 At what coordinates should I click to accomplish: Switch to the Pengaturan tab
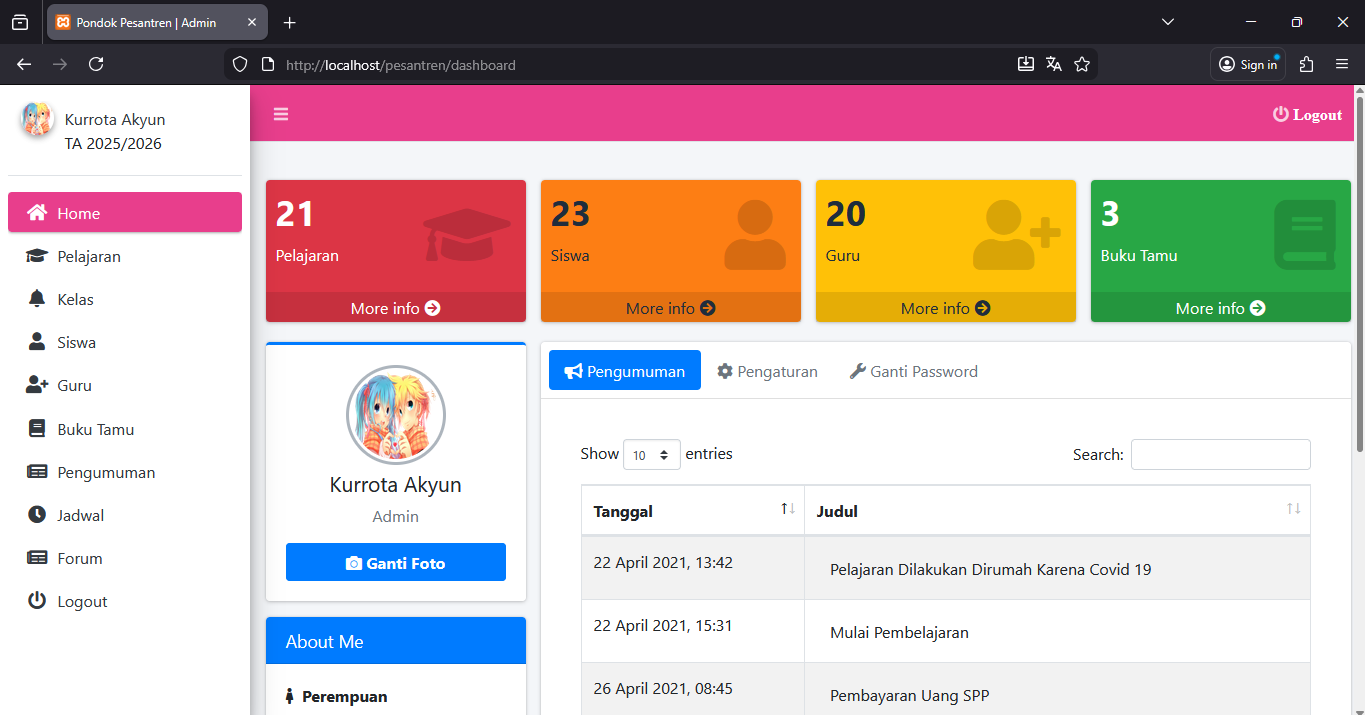click(x=767, y=371)
